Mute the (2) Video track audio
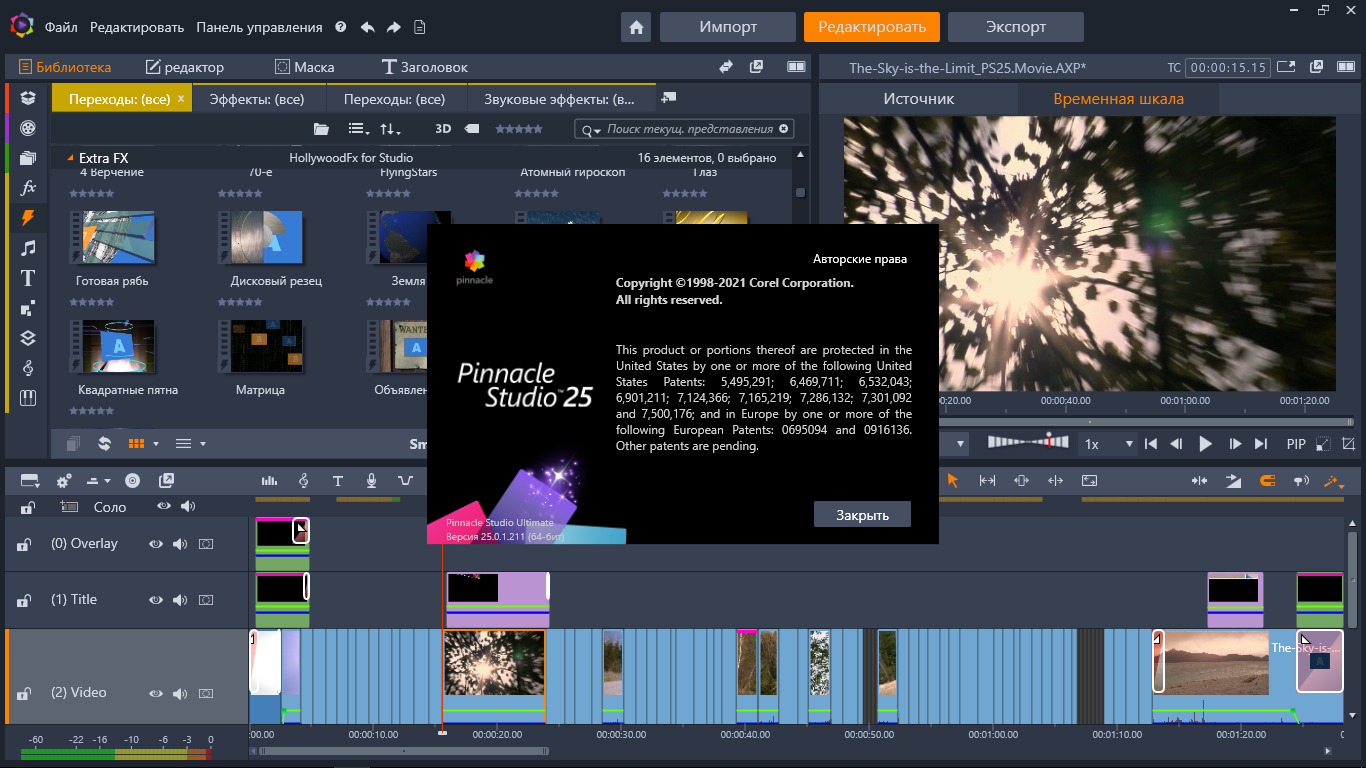Screen dimensions: 1366x768 (x=180, y=693)
